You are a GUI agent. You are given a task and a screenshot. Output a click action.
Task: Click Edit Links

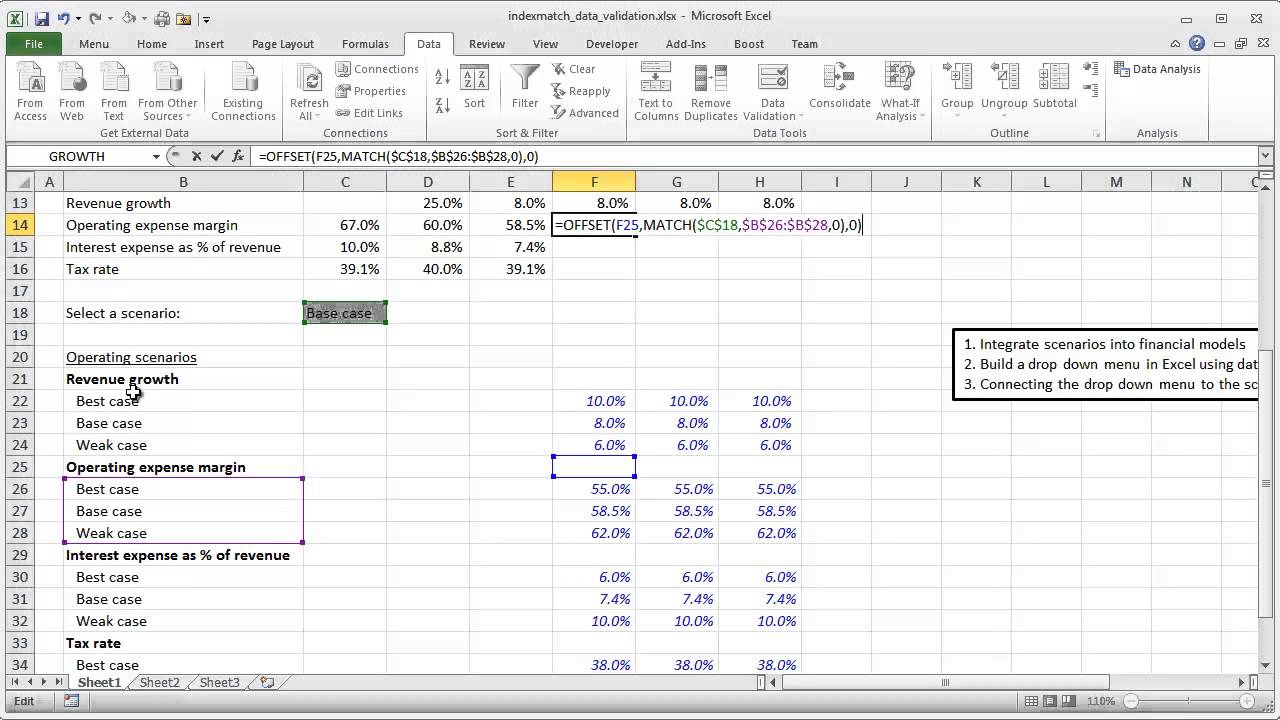[369, 113]
